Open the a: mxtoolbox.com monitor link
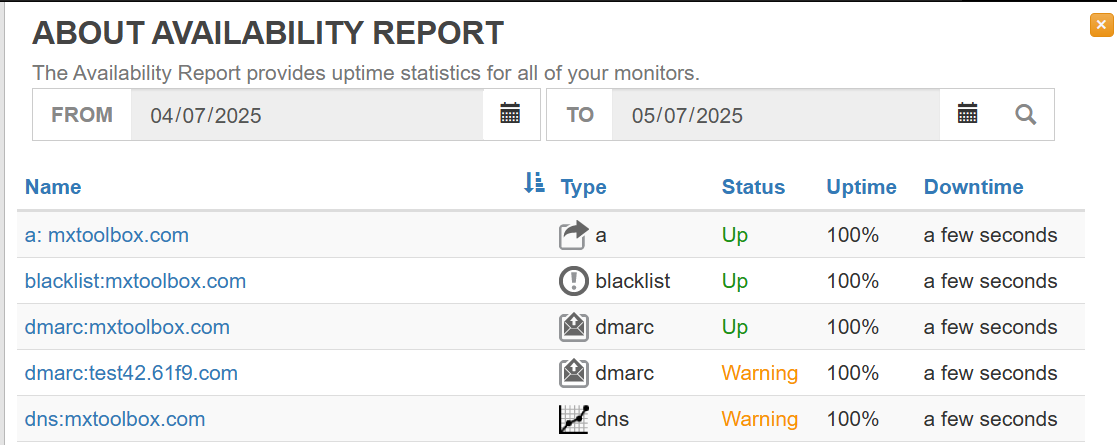 click(107, 235)
